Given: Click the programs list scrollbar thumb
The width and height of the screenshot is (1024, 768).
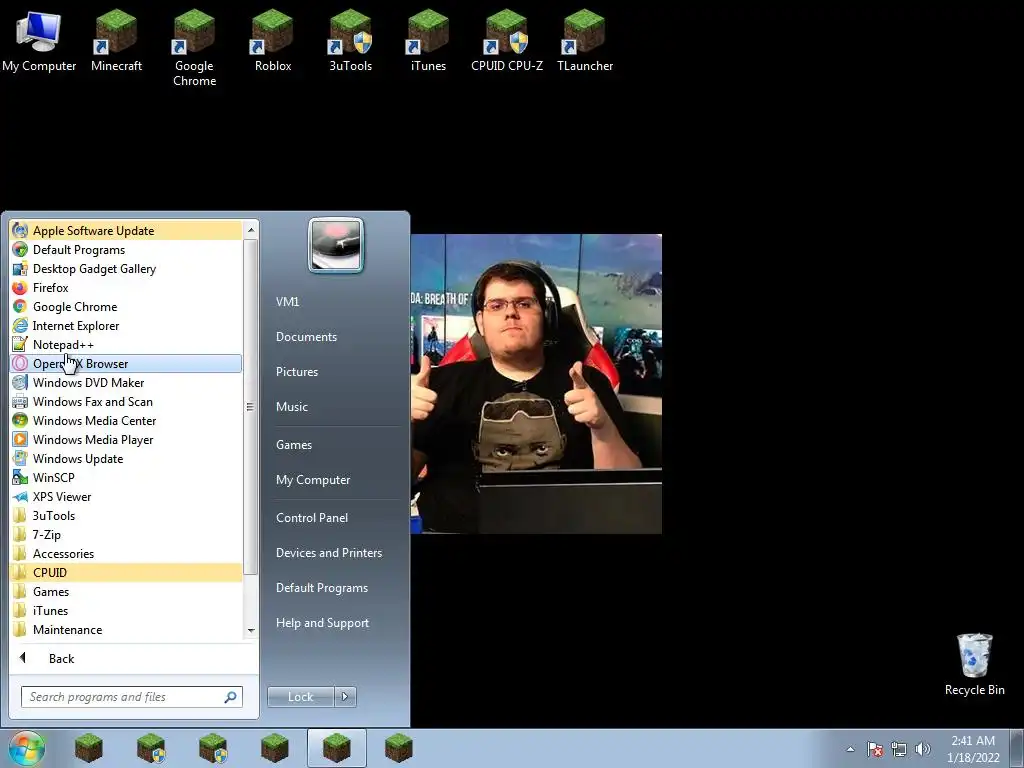Looking at the screenshot, I should pyautogui.click(x=251, y=407).
